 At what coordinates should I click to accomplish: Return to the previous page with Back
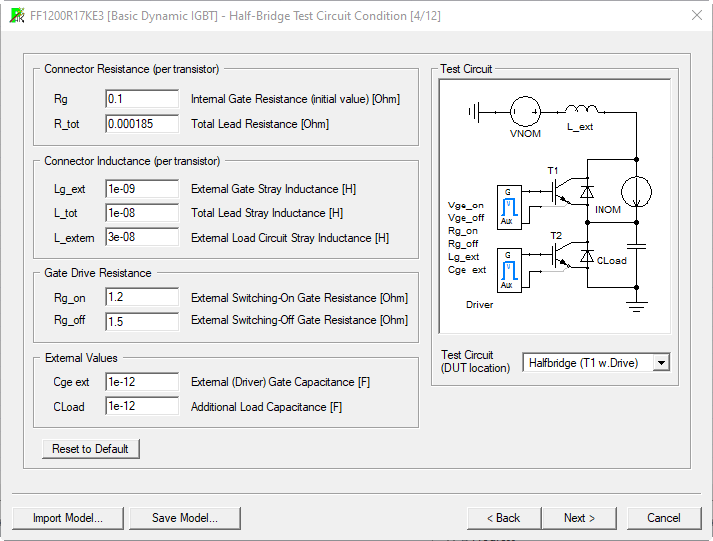click(503, 518)
